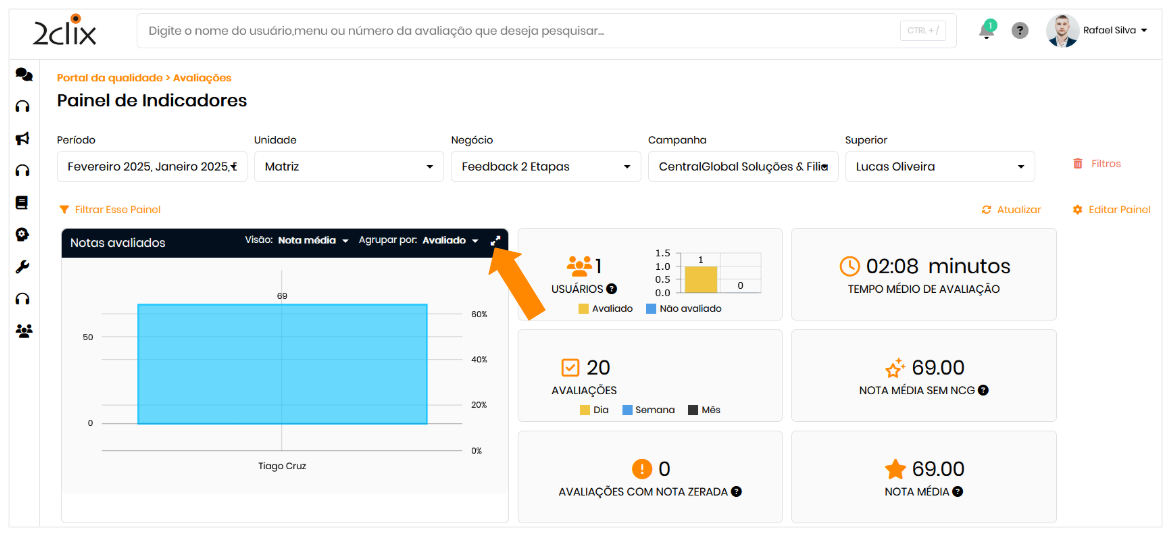Image resolution: width=1174 pixels, height=538 pixels.
Task: Expand the Superior dropdown Lucas Oliveira
Action: pyautogui.click(x=939, y=167)
